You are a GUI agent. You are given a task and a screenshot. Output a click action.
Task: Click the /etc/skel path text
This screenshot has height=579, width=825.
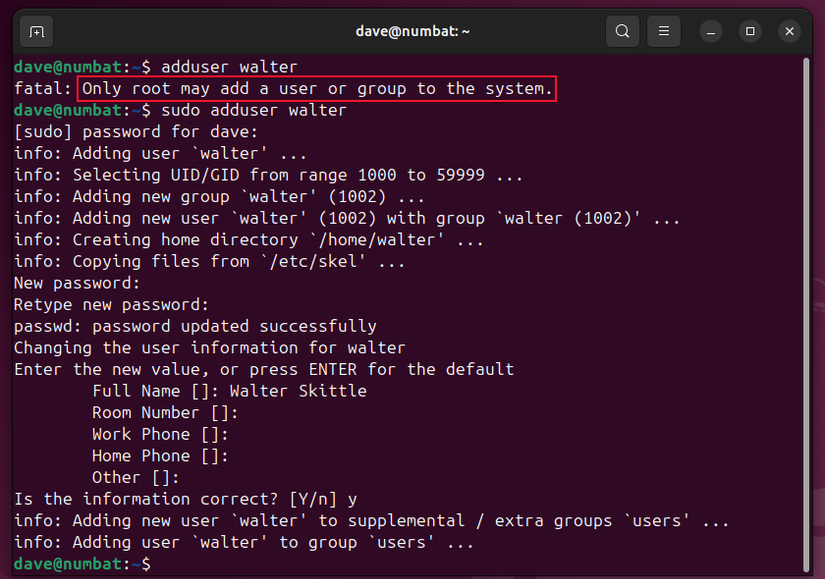pos(310,261)
